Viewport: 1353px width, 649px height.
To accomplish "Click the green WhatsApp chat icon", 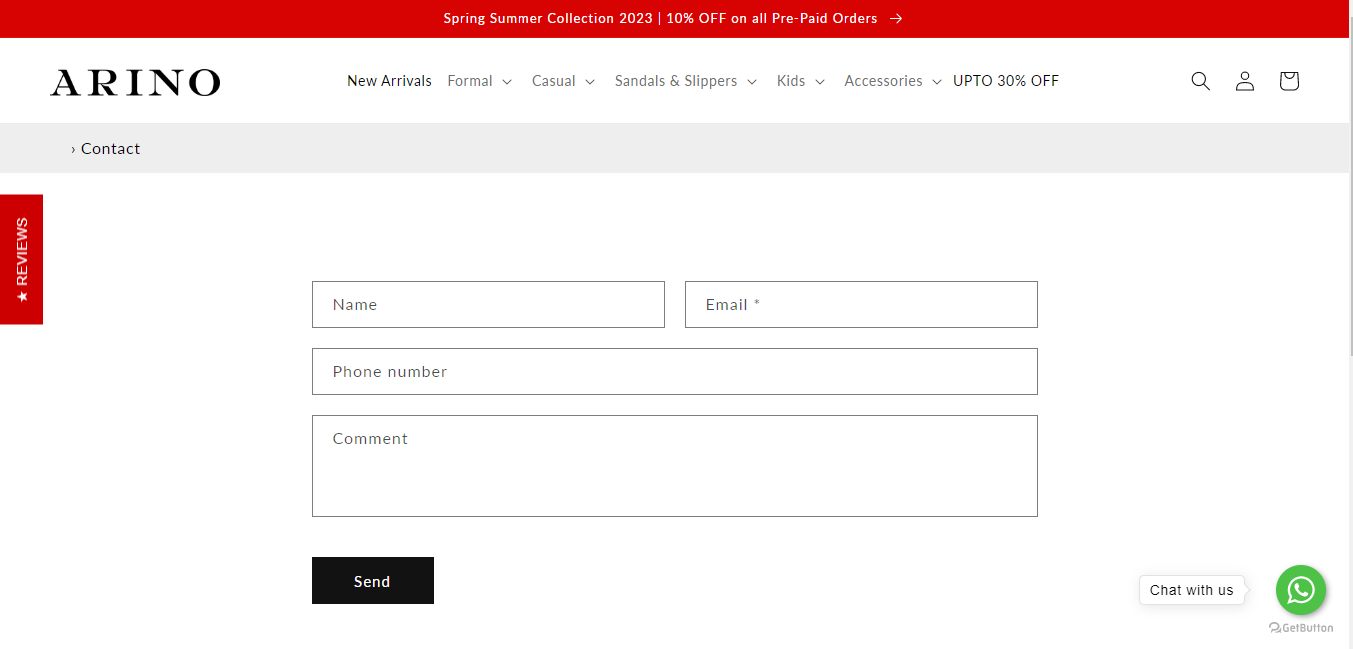I will tap(1300, 590).
